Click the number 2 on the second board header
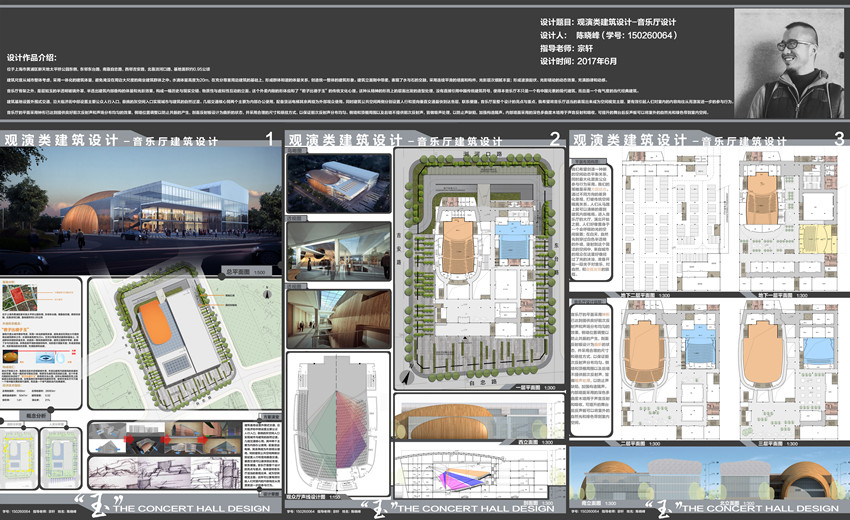Viewport: 850px width, 520px height. pyautogui.click(x=553, y=141)
